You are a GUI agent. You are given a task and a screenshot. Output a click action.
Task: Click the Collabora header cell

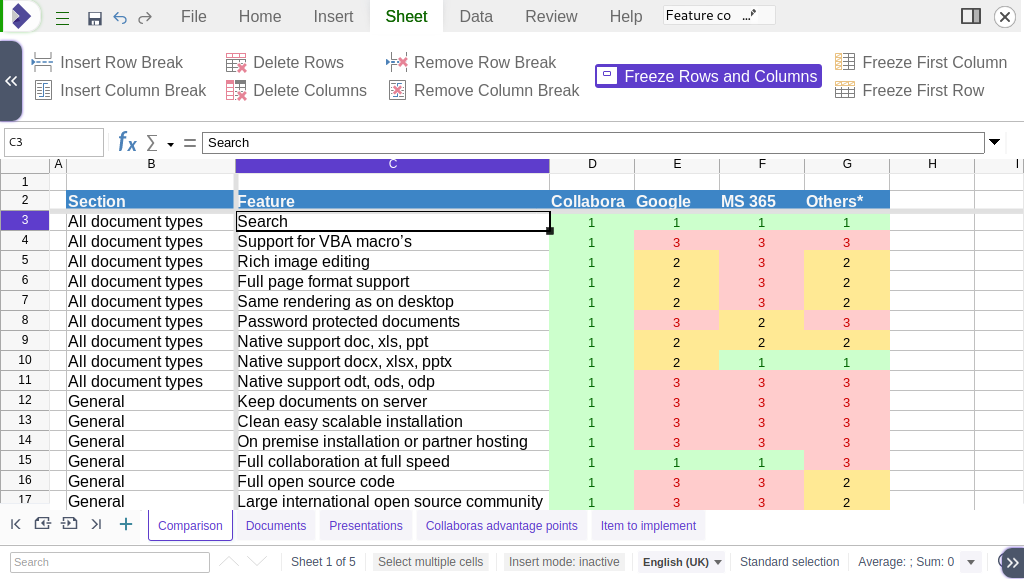(592, 200)
